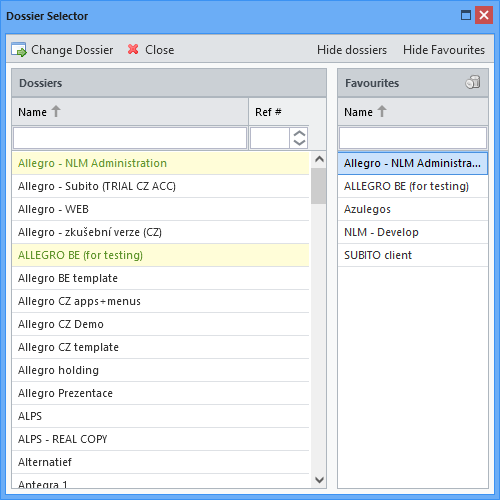500x500 pixels.
Task: Click Hide dossiers
Action: 352,50
